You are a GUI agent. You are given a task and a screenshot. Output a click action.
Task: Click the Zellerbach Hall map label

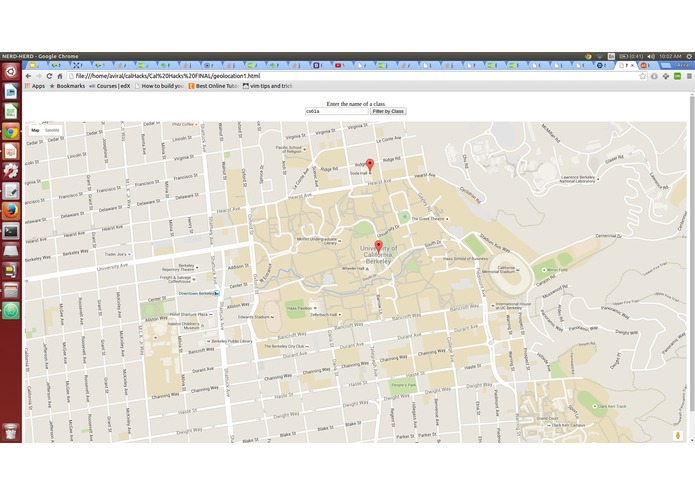(325, 315)
